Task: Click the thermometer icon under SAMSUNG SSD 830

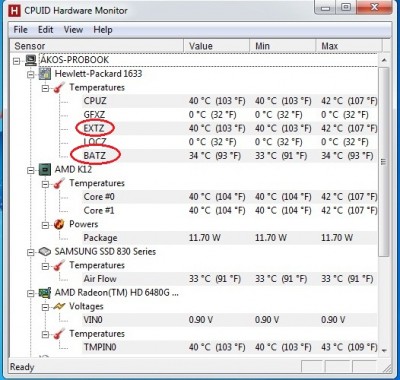Action: pos(59,266)
